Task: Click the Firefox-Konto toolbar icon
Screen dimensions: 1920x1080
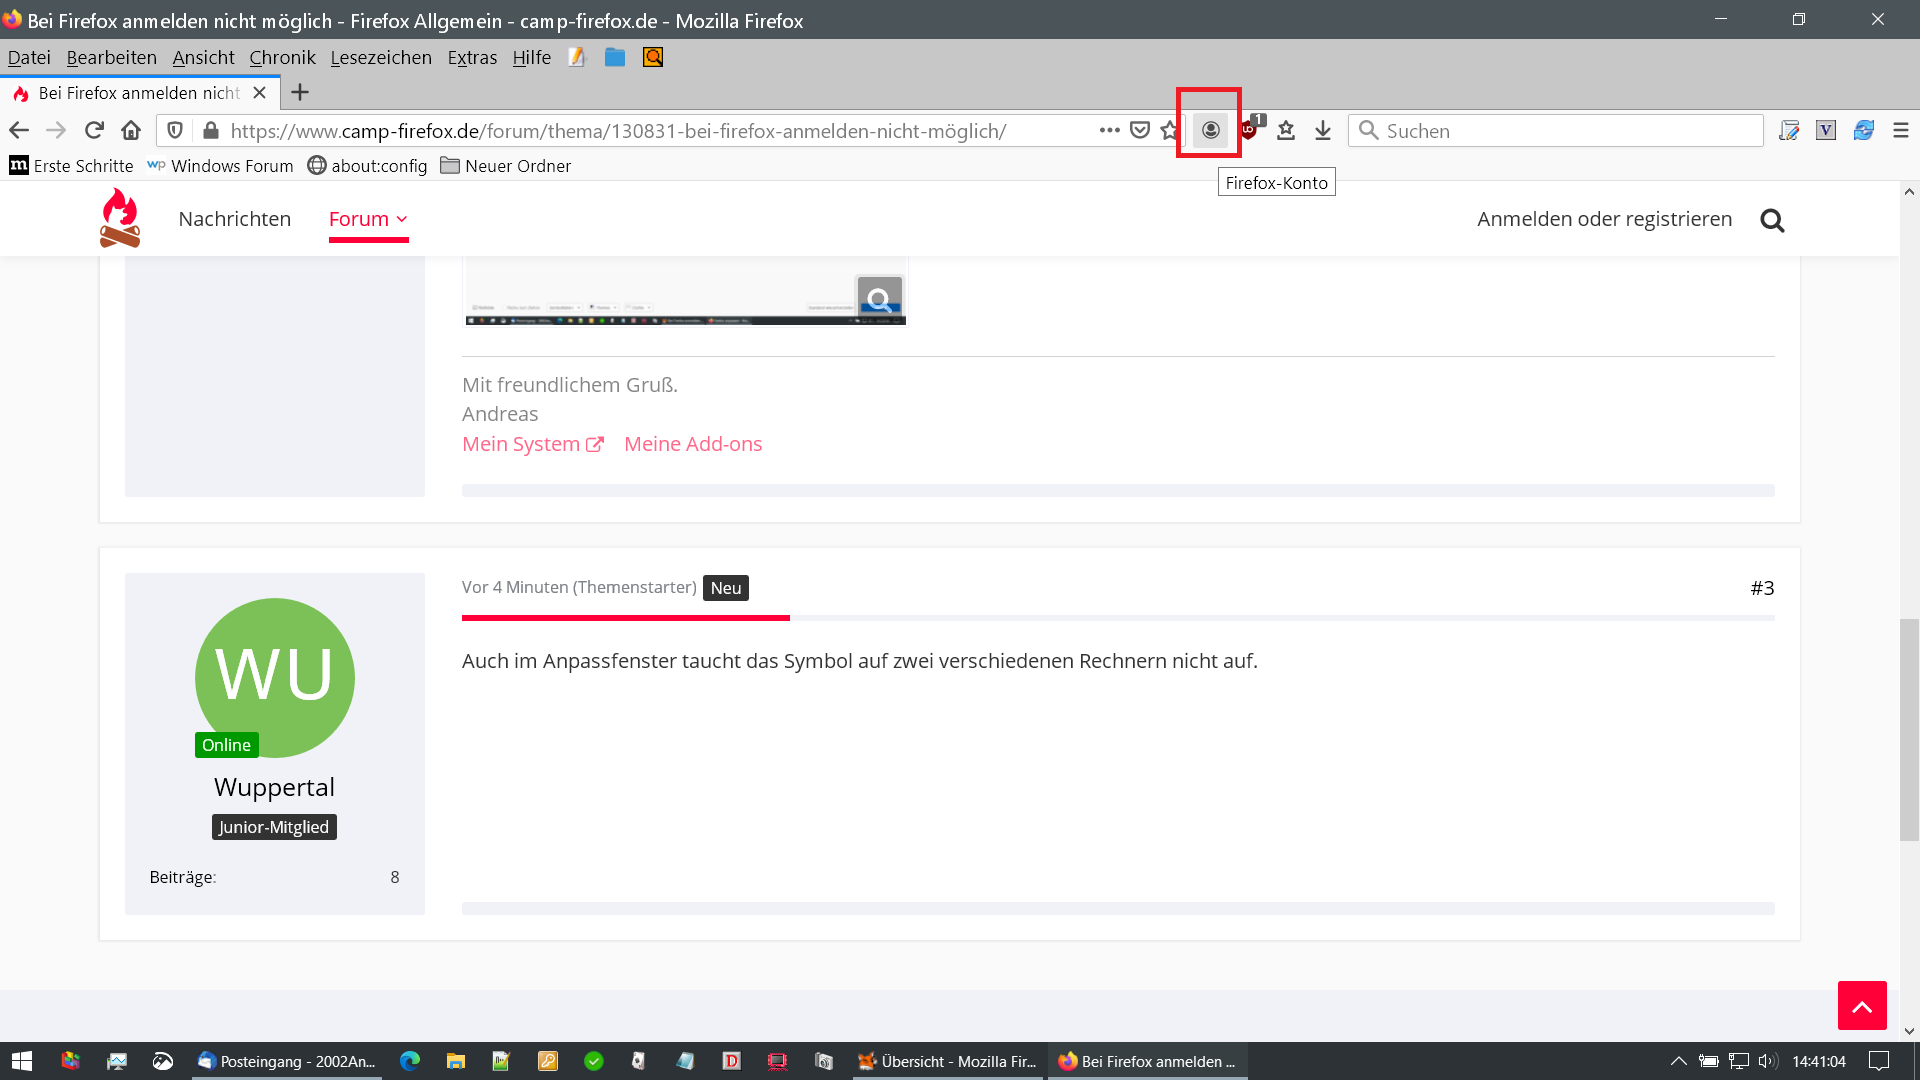Action: [x=1210, y=130]
